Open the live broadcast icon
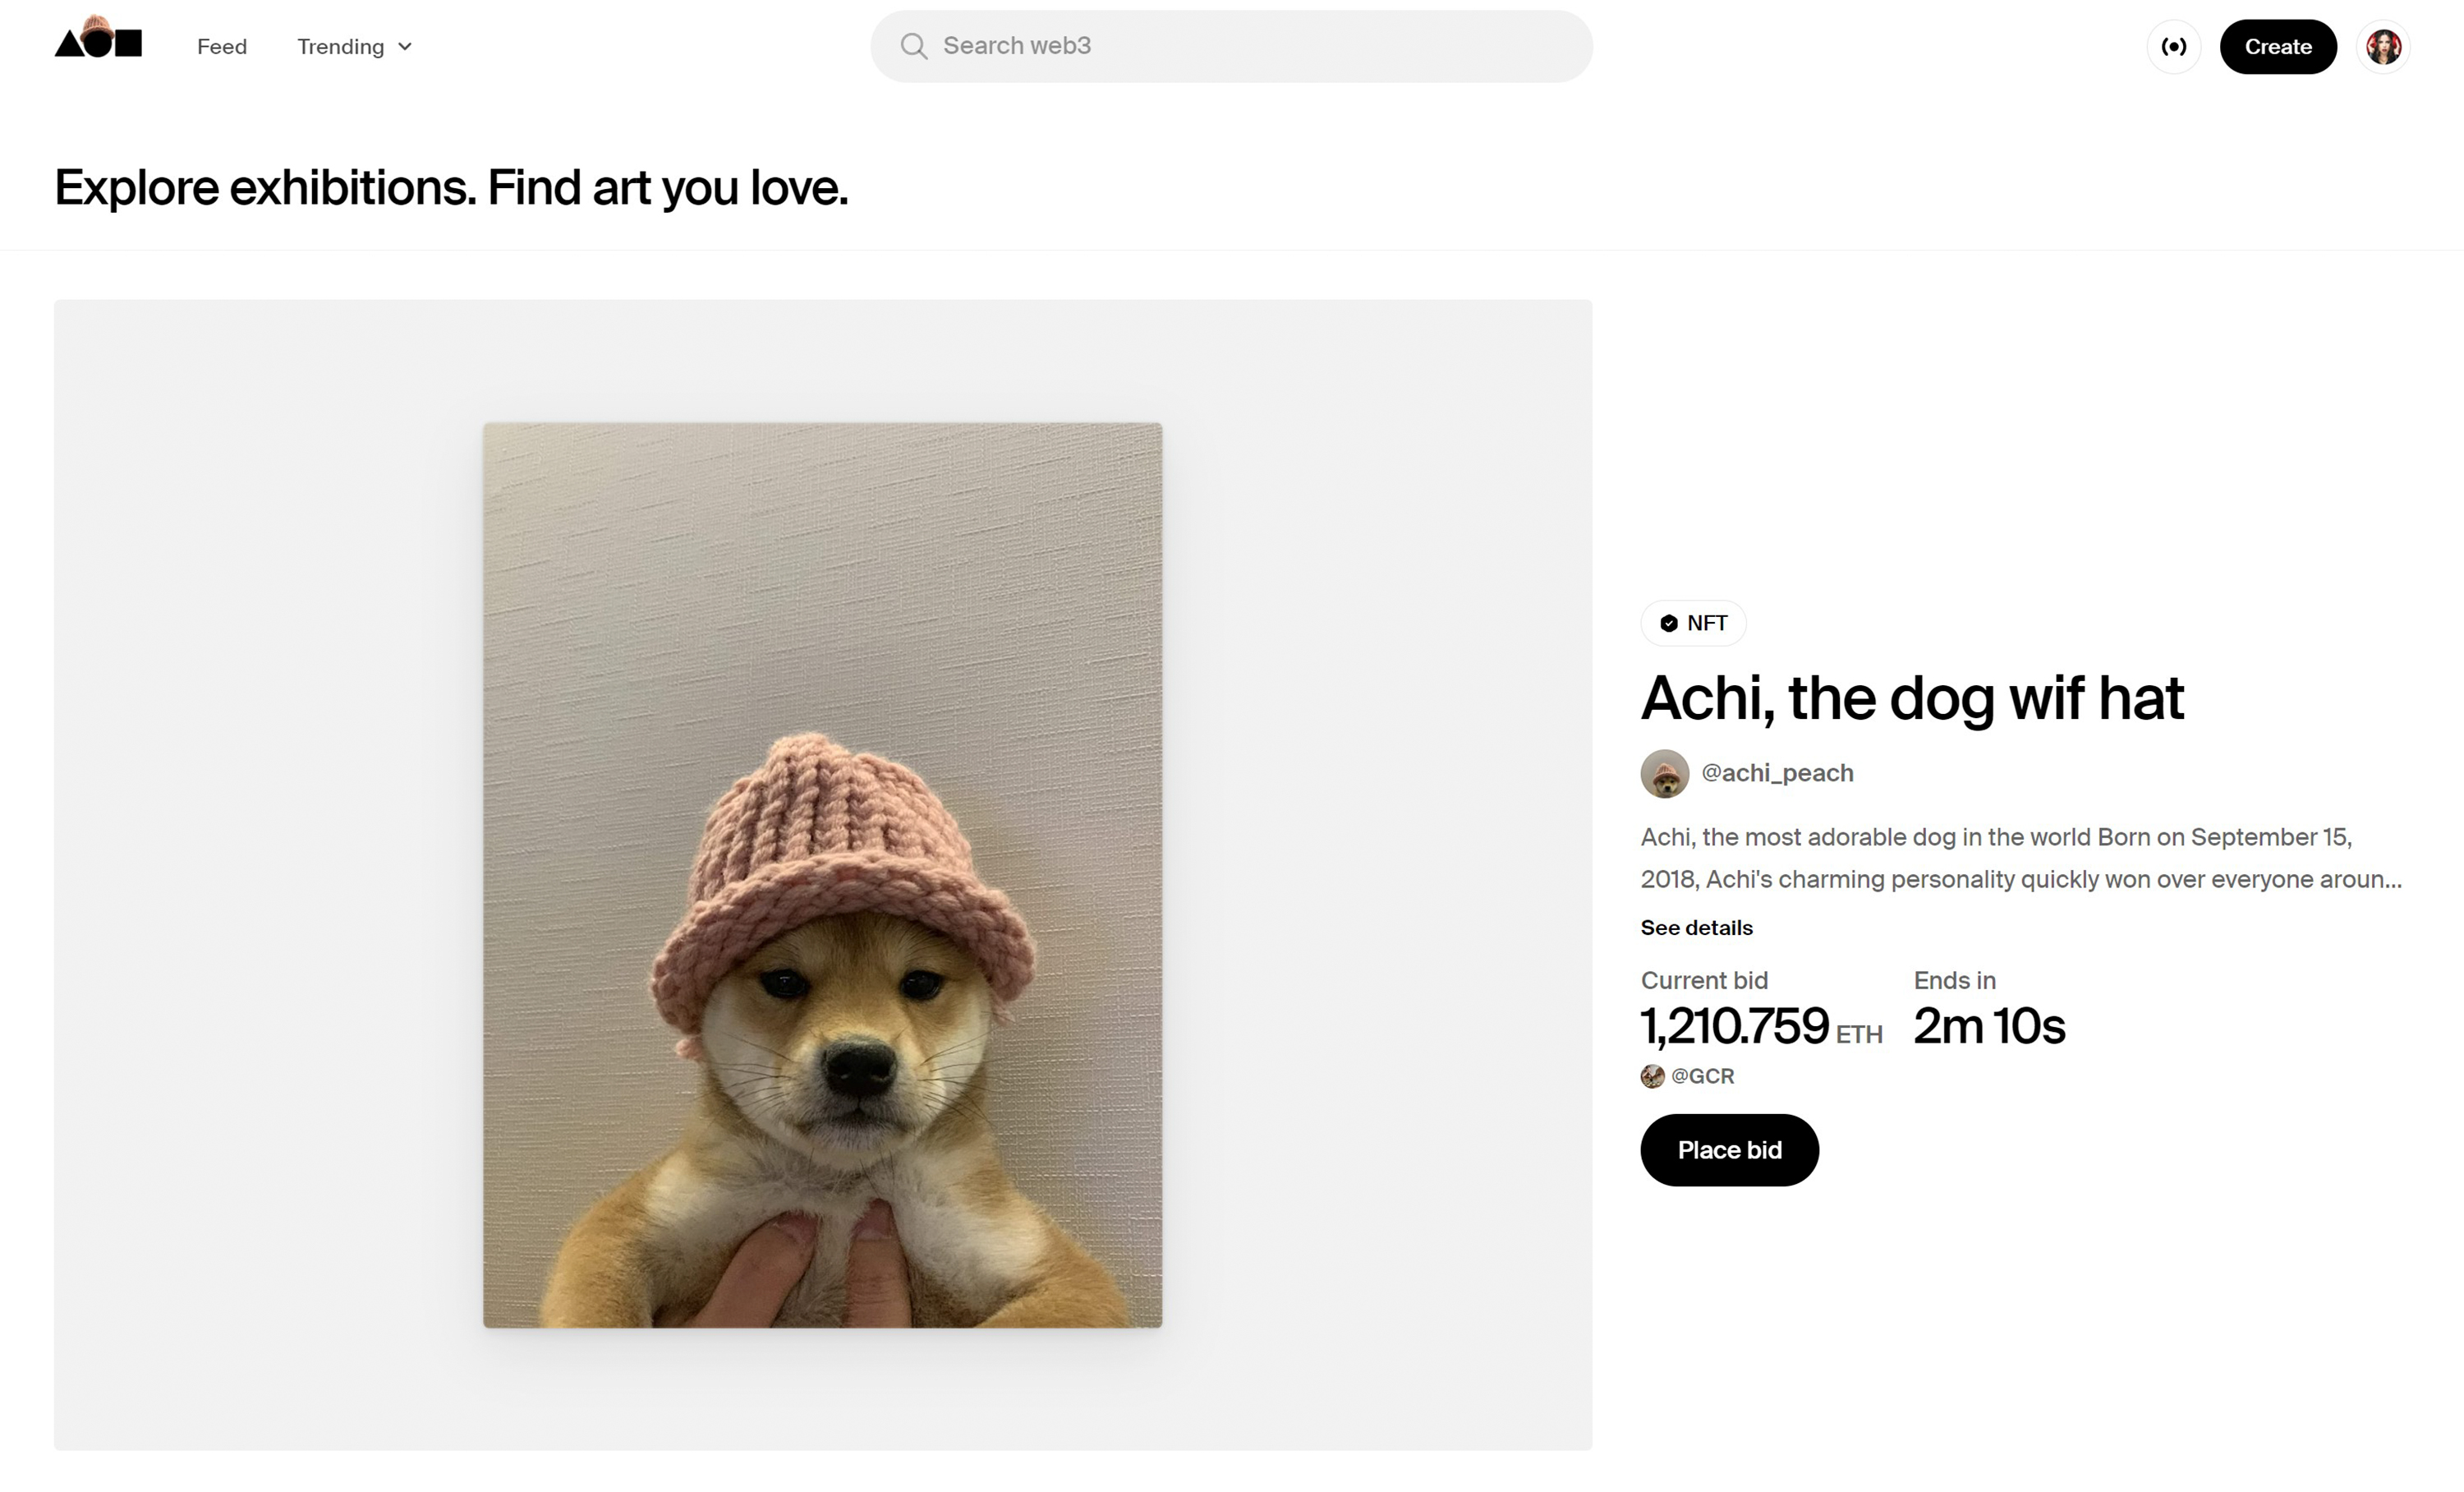 click(2174, 46)
